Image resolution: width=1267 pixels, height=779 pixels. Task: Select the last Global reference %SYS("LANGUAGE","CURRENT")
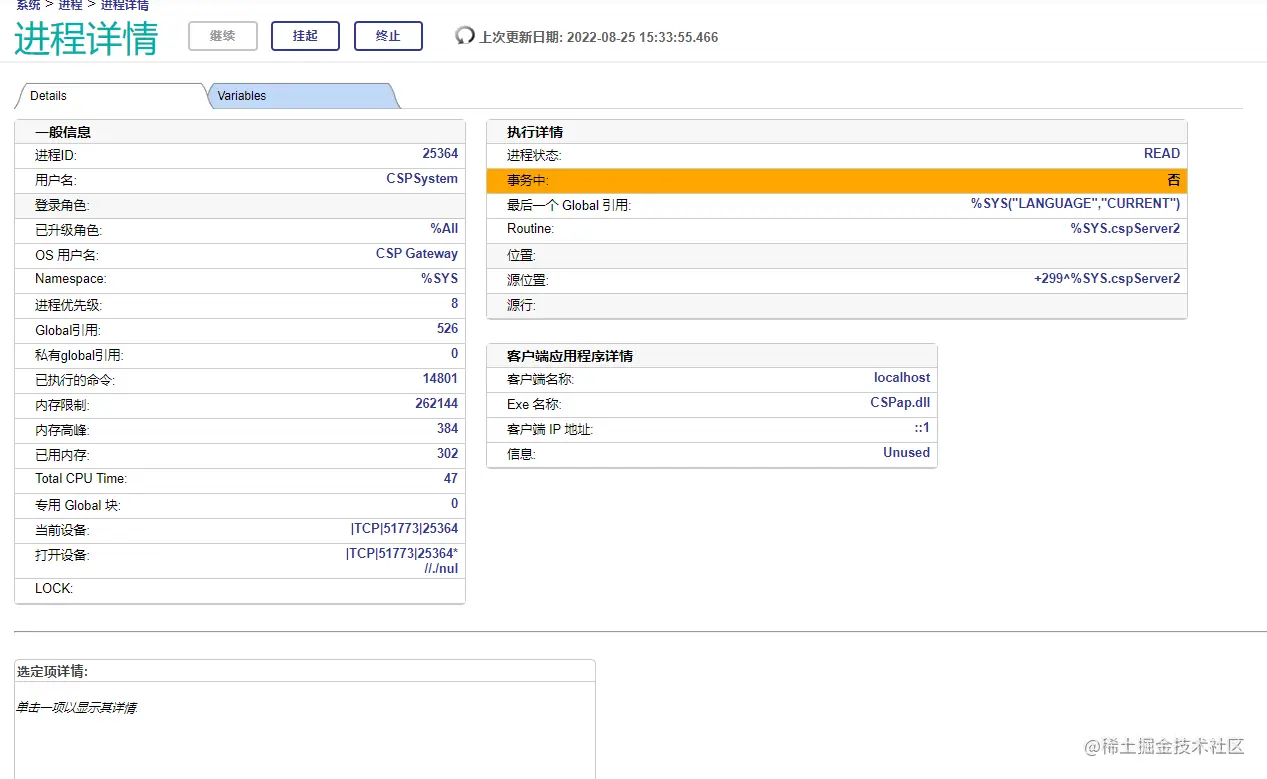click(x=1076, y=203)
